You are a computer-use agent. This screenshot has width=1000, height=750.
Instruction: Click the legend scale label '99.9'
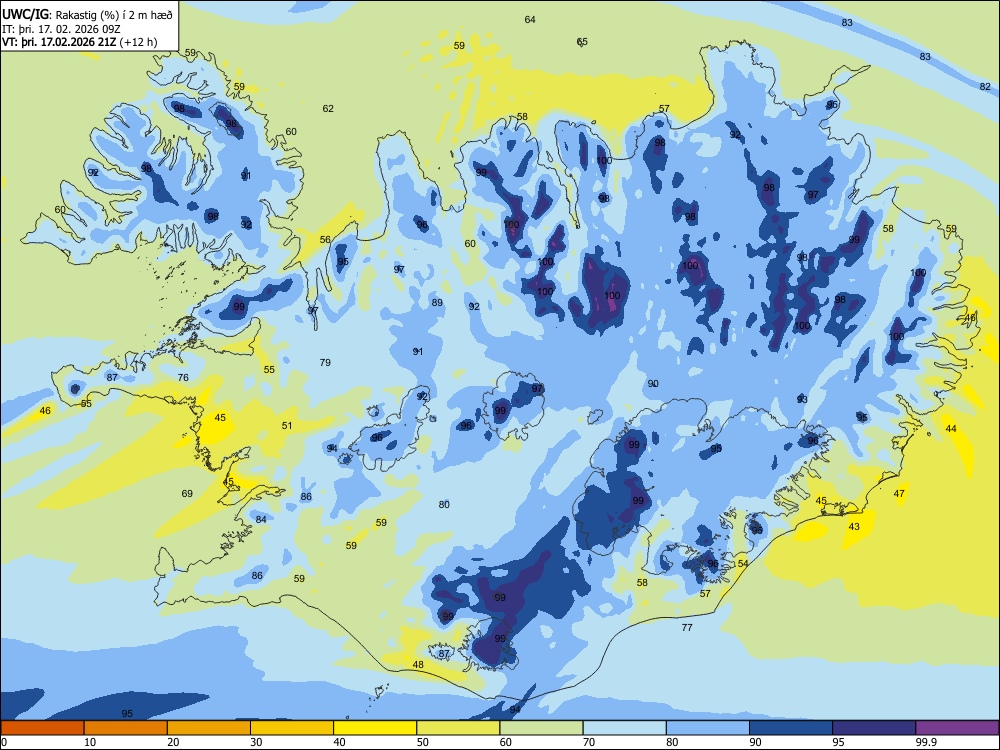coord(926,742)
